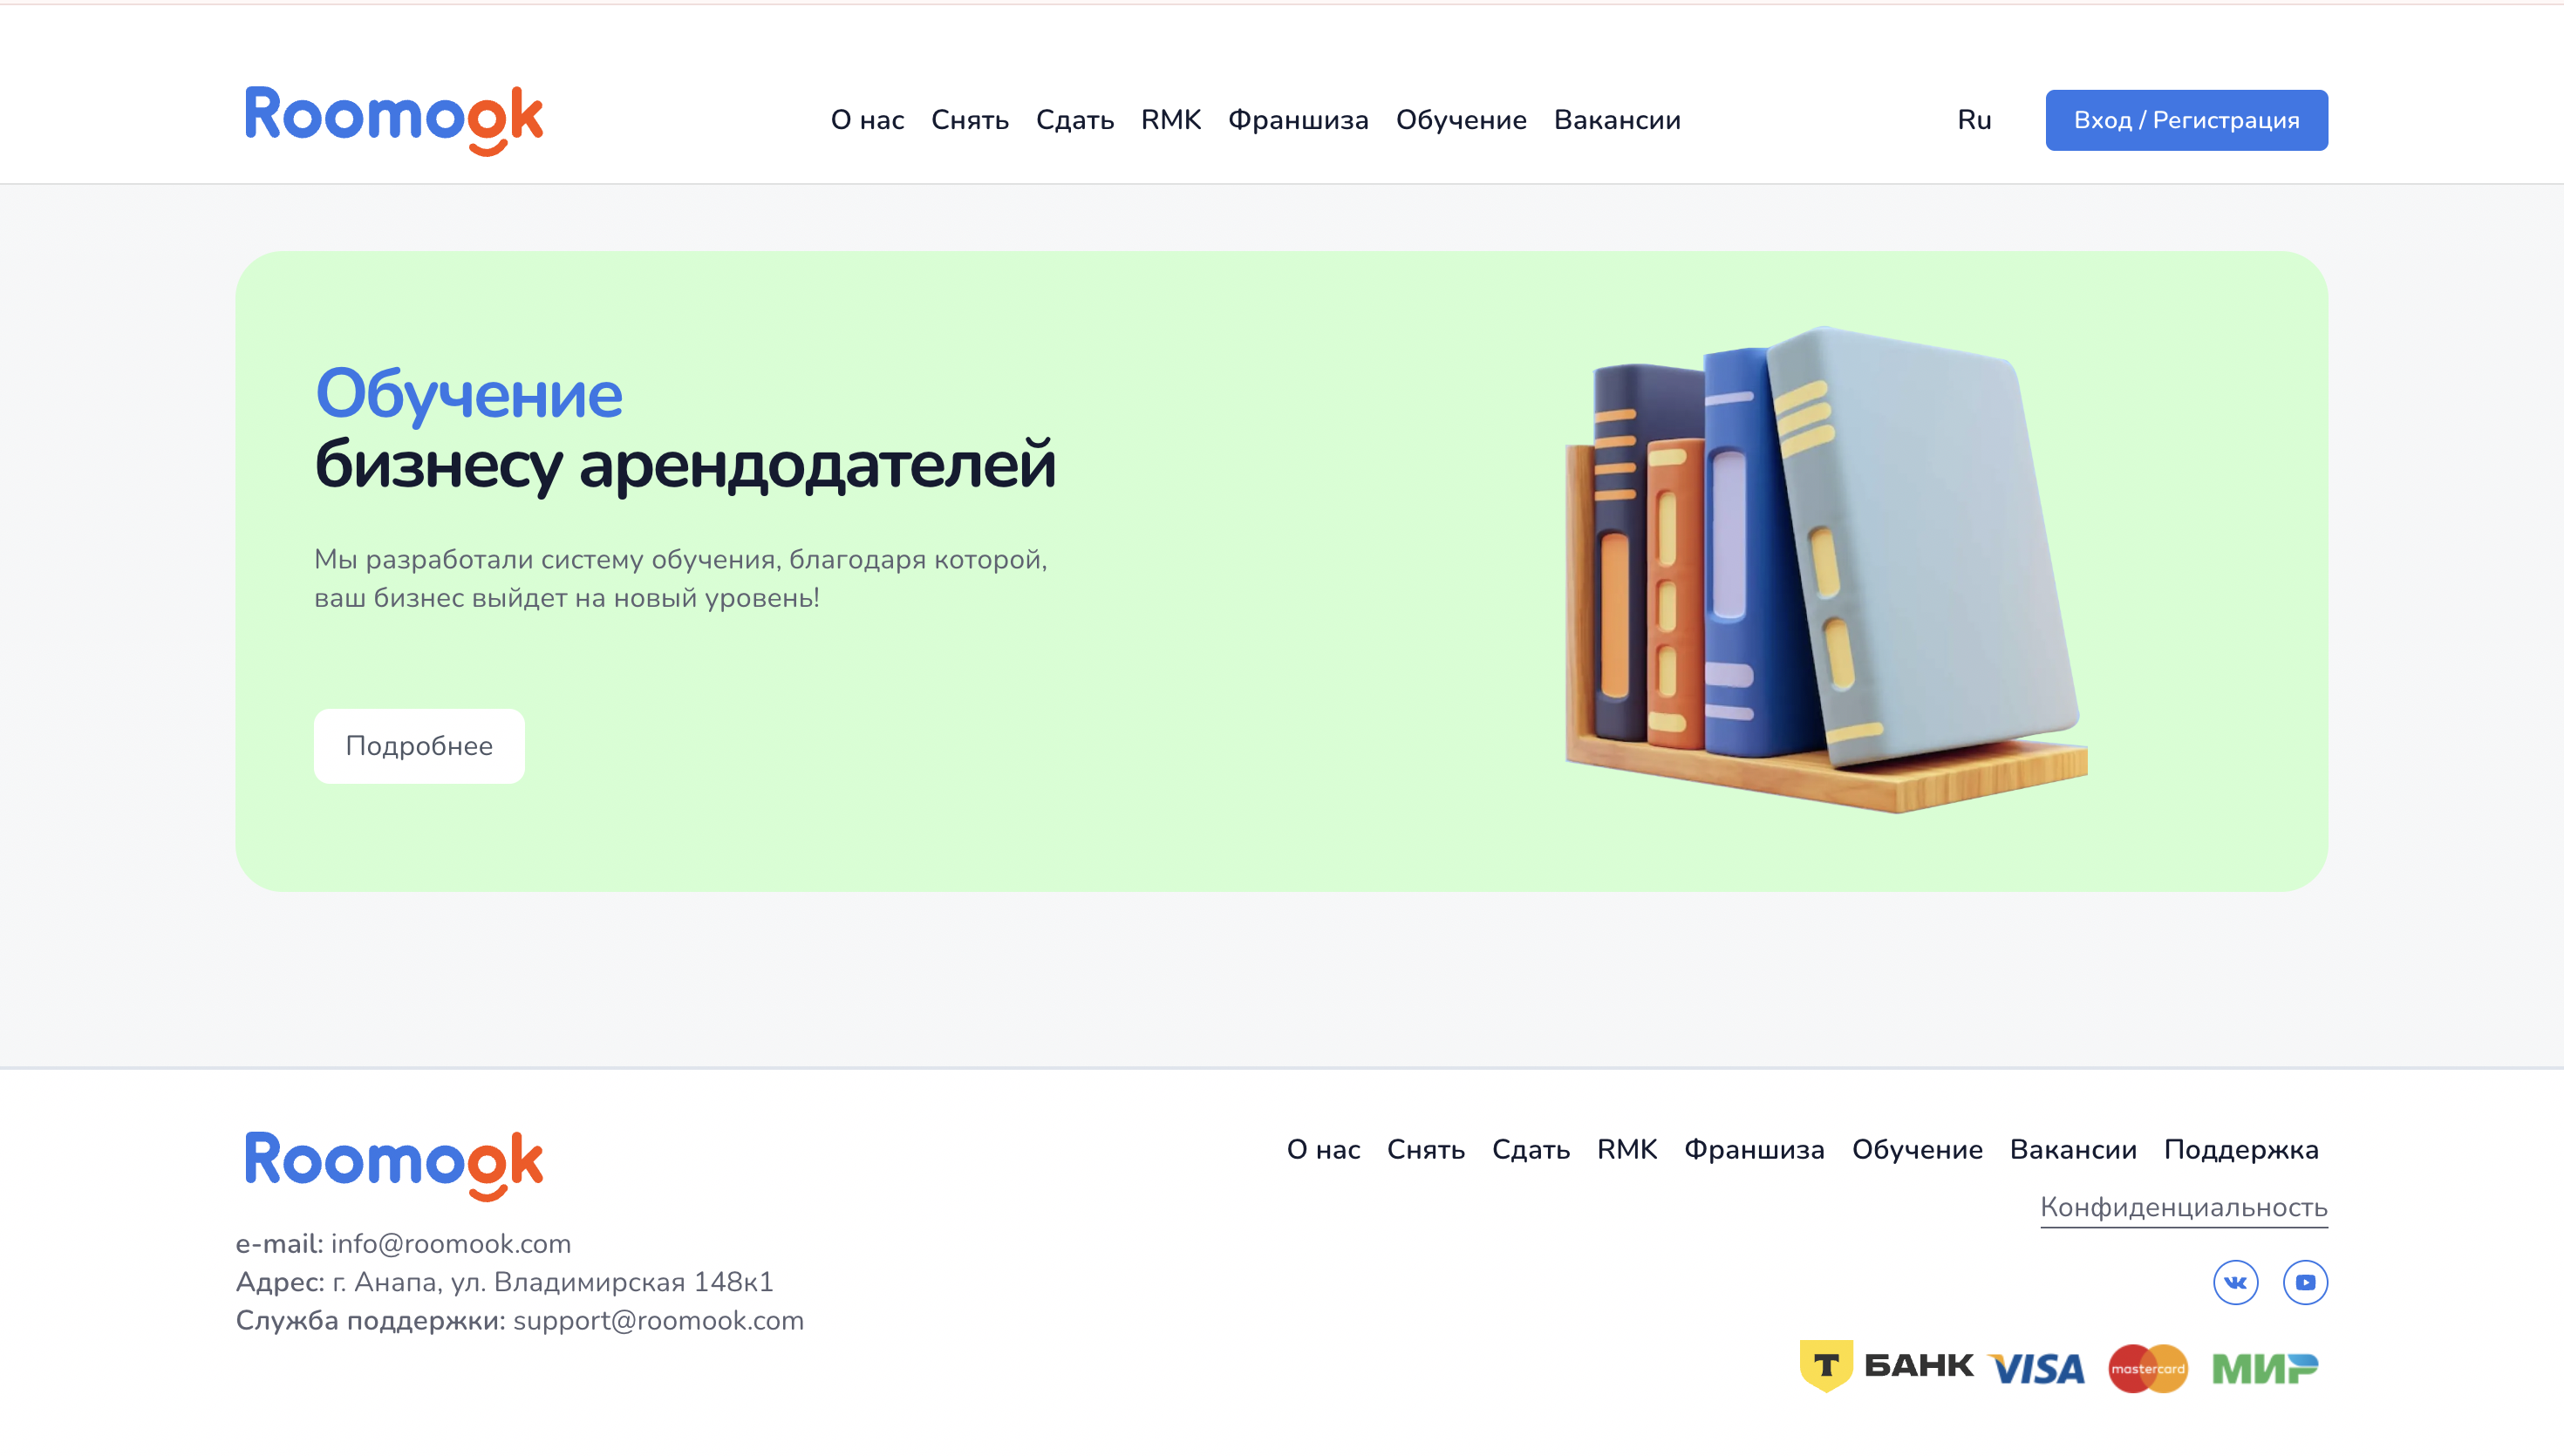Select Вакансии in header navigation

click(1617, 120)
